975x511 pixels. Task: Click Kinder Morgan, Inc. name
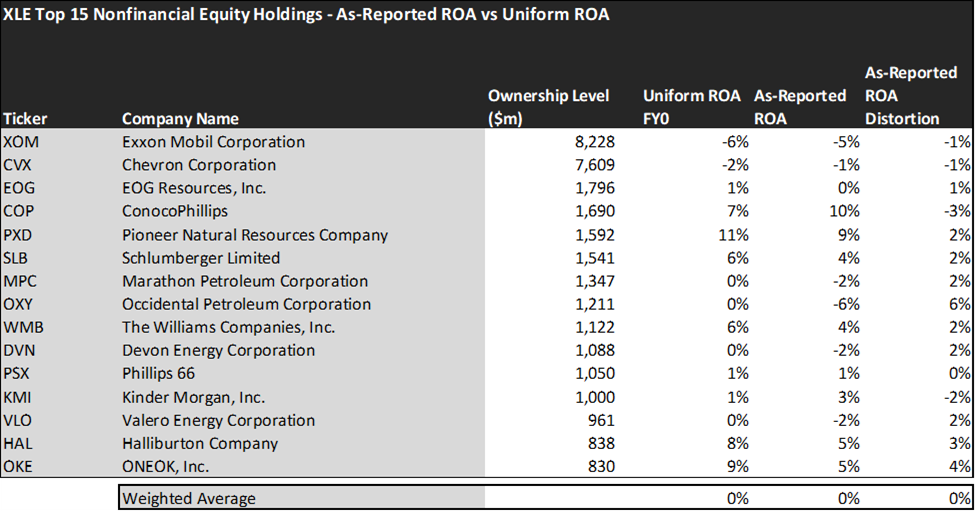193,398
